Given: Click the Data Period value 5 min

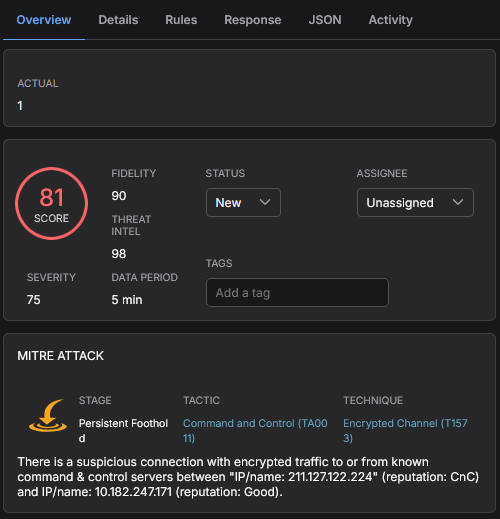Looking at the screenshot, I should (127, 300).
